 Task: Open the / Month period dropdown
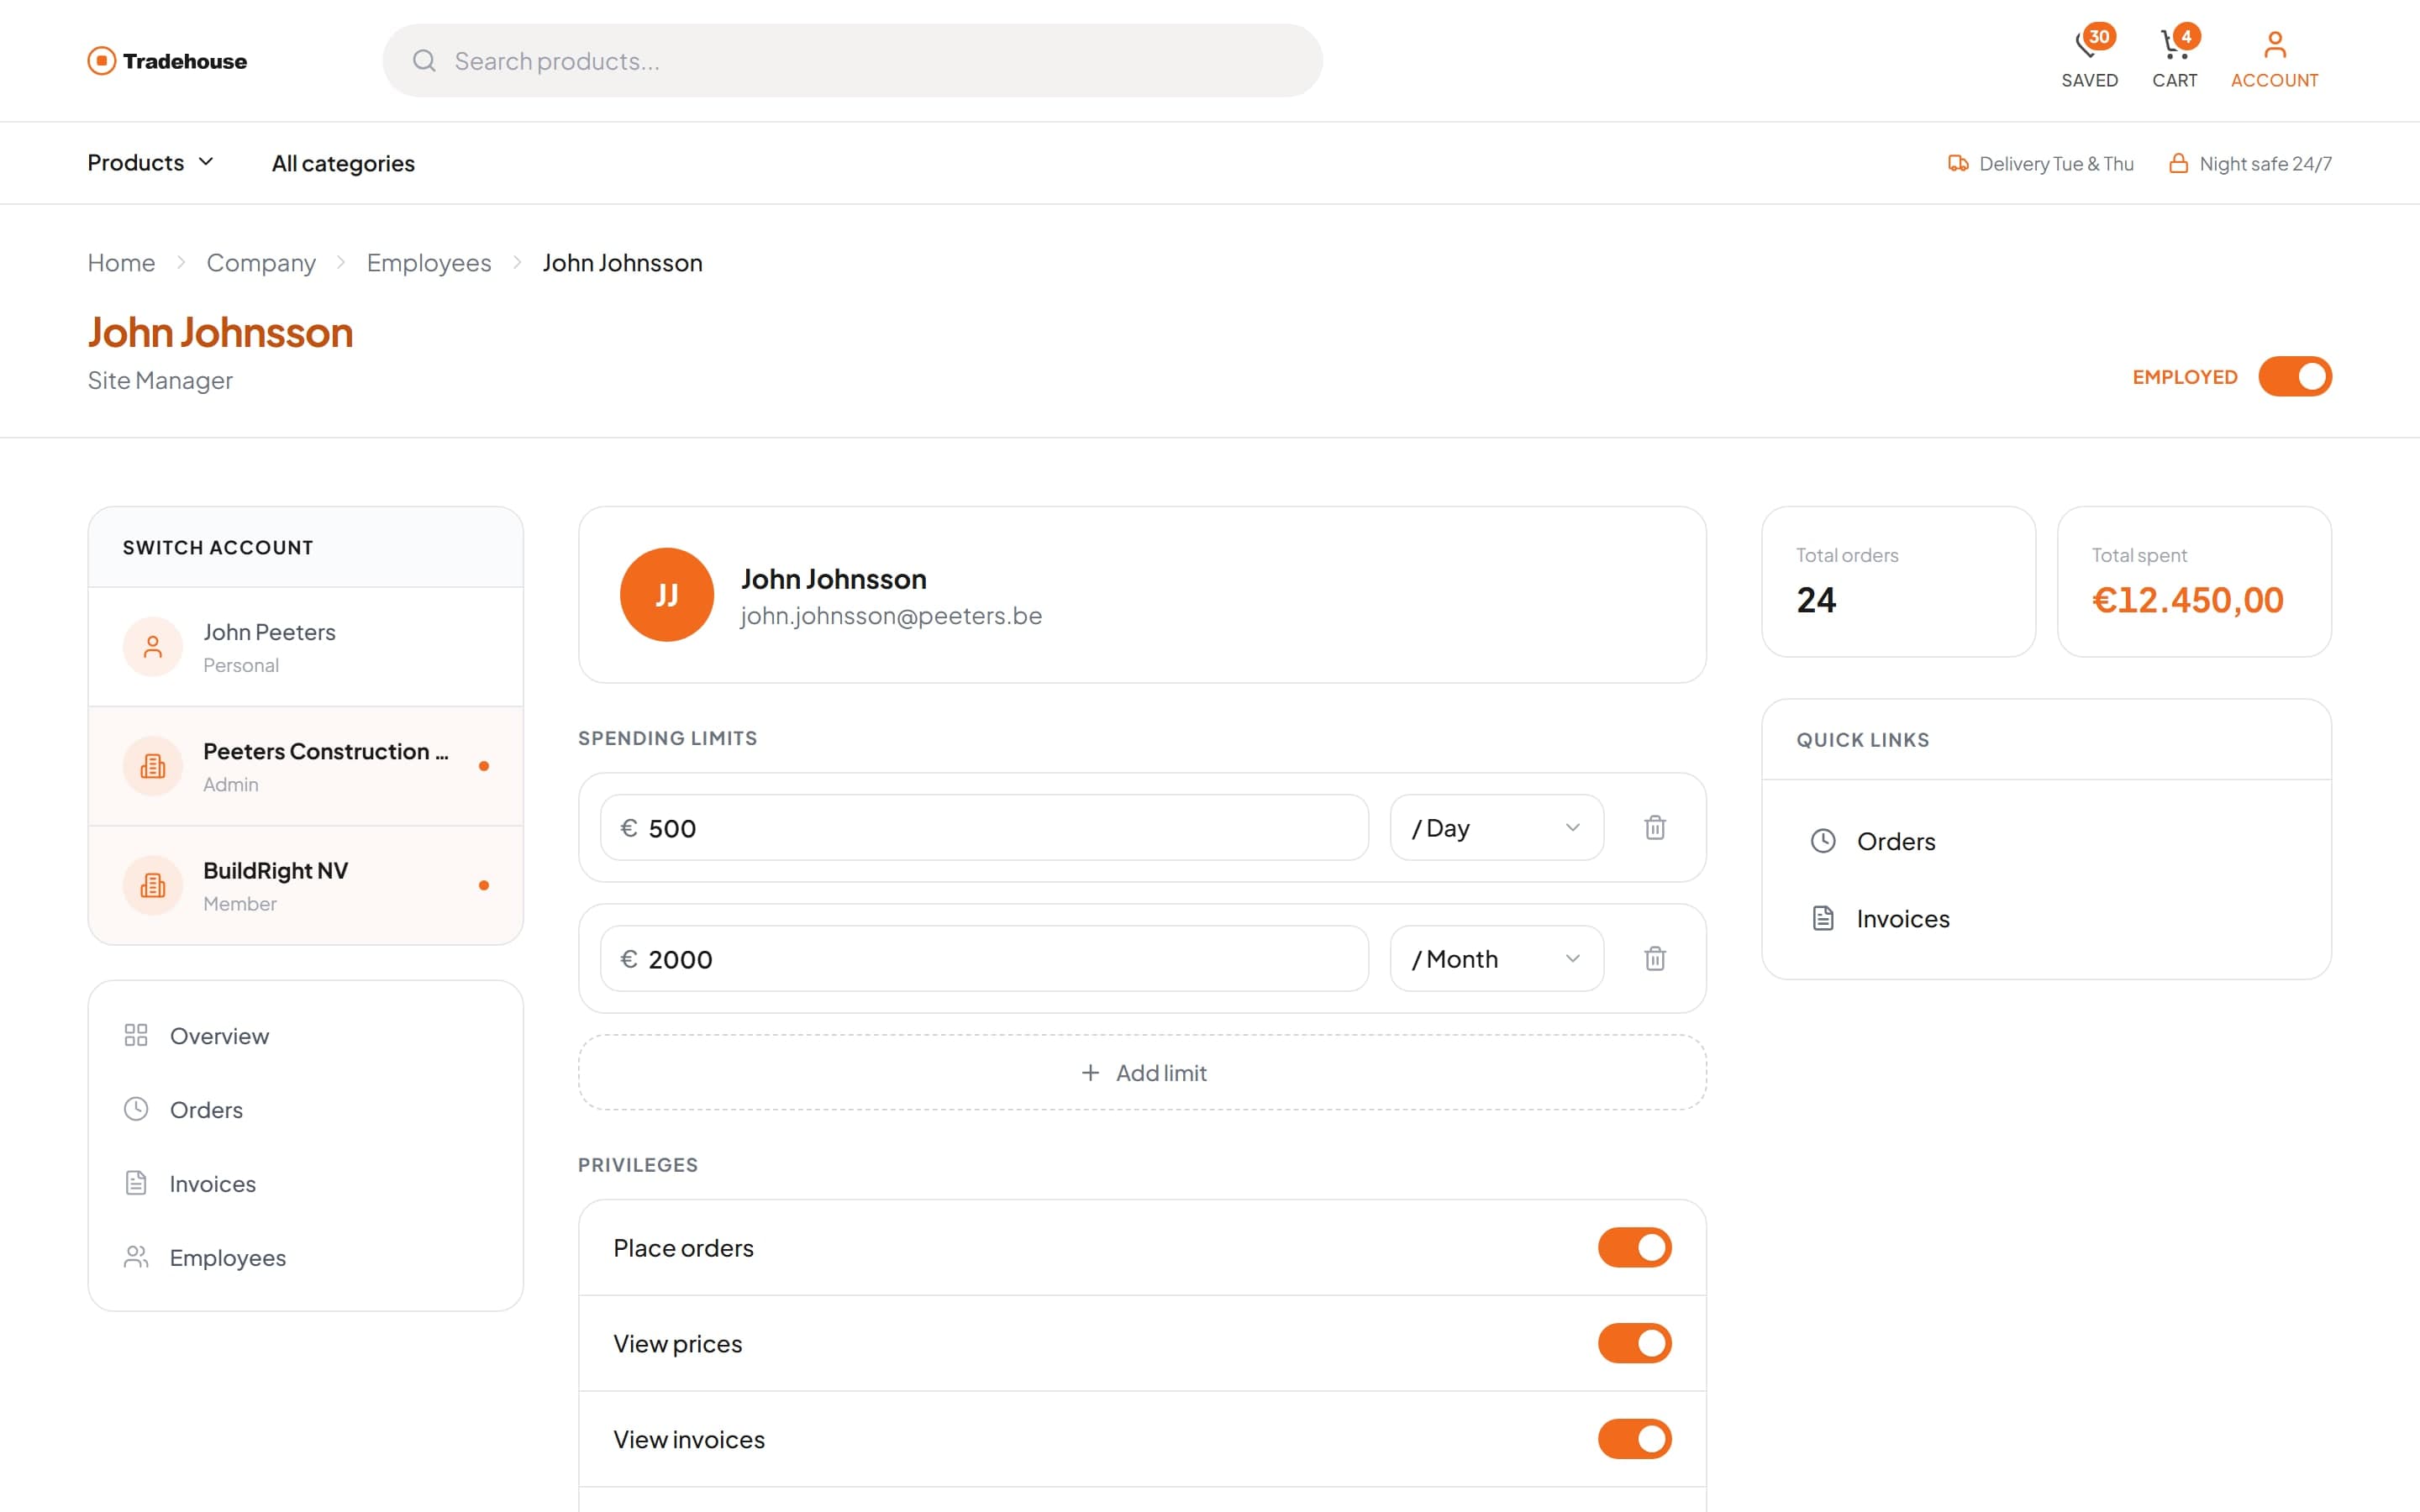1496,958
